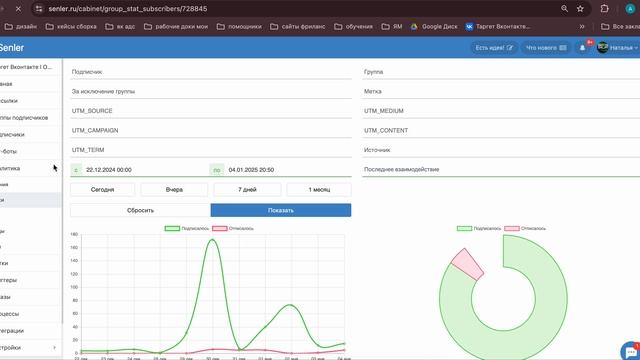
Task: Open the notifications bell icon
Action: (x=582, y=48)
